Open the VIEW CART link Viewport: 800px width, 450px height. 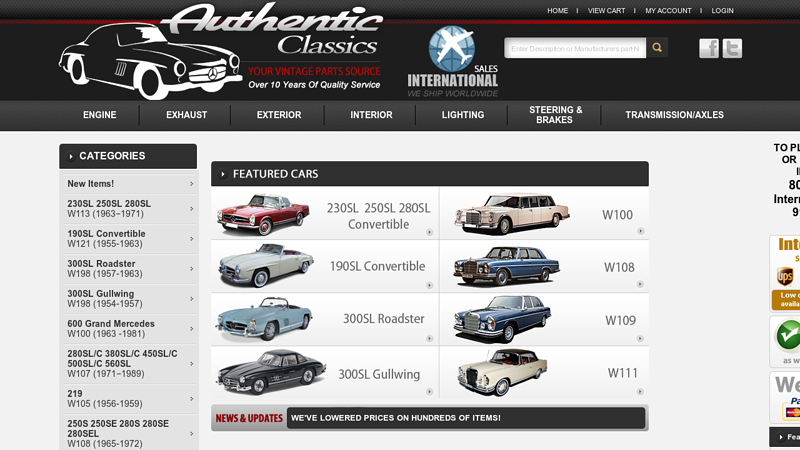606,11
